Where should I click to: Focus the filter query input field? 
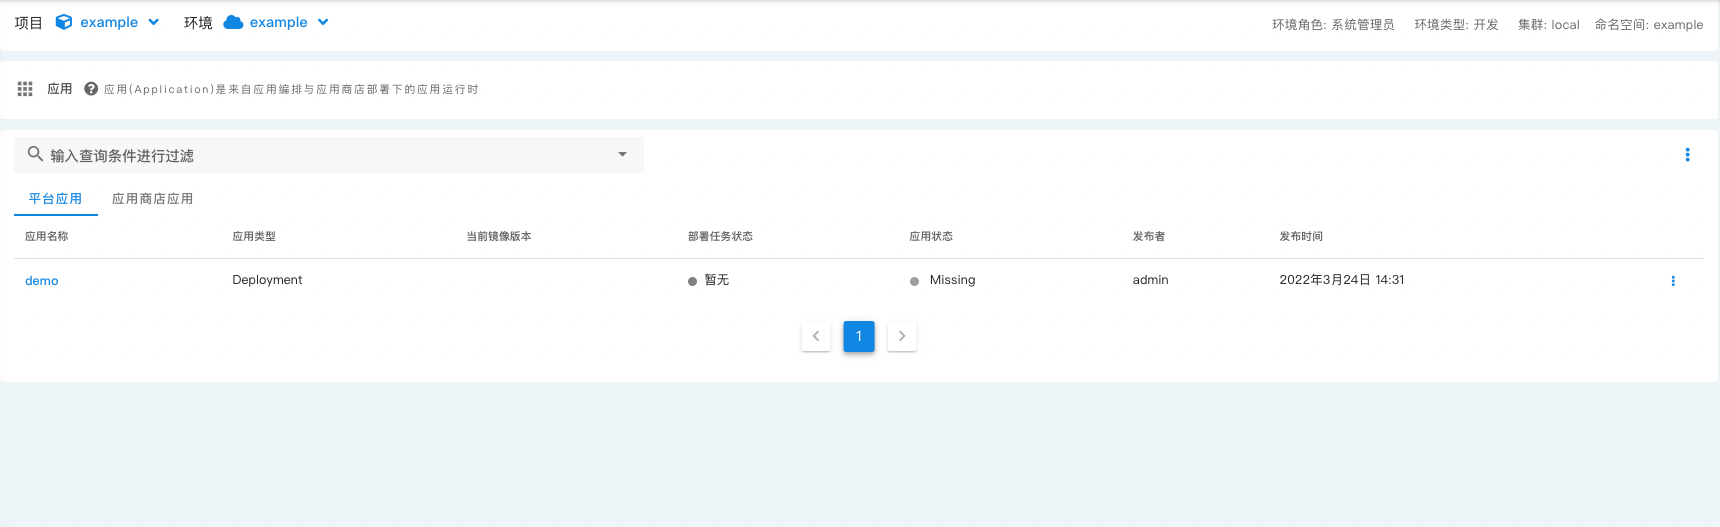329,155
